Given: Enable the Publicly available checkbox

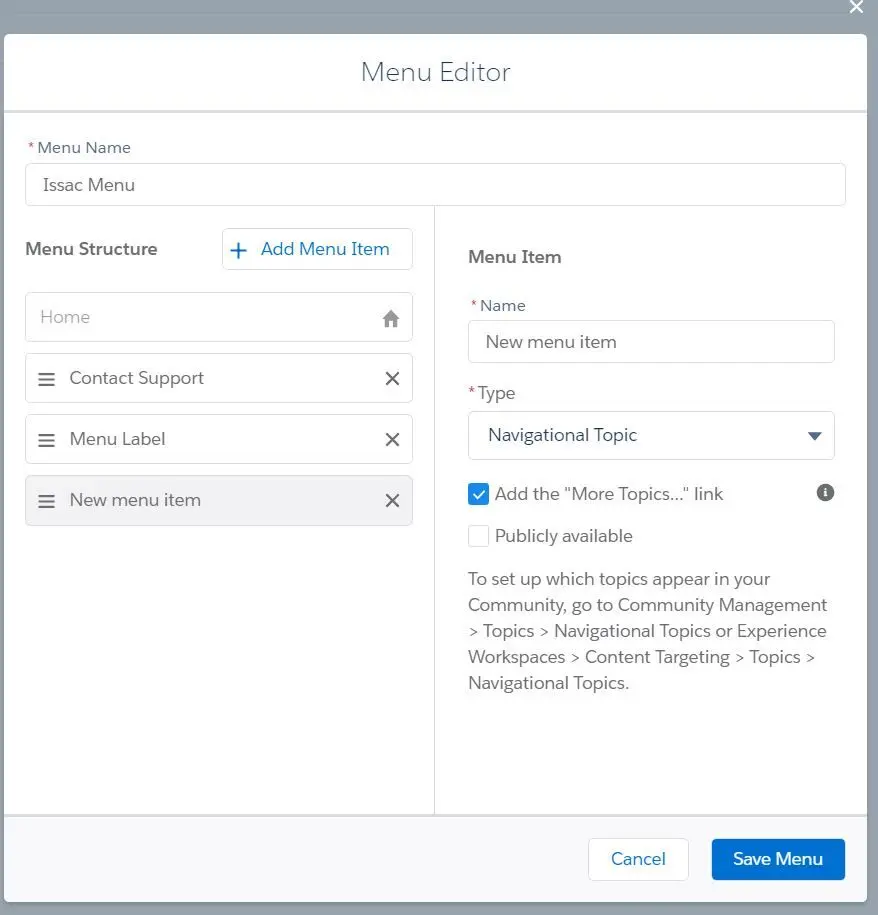Looking at the screenshot, I should (x=478, y=536).
